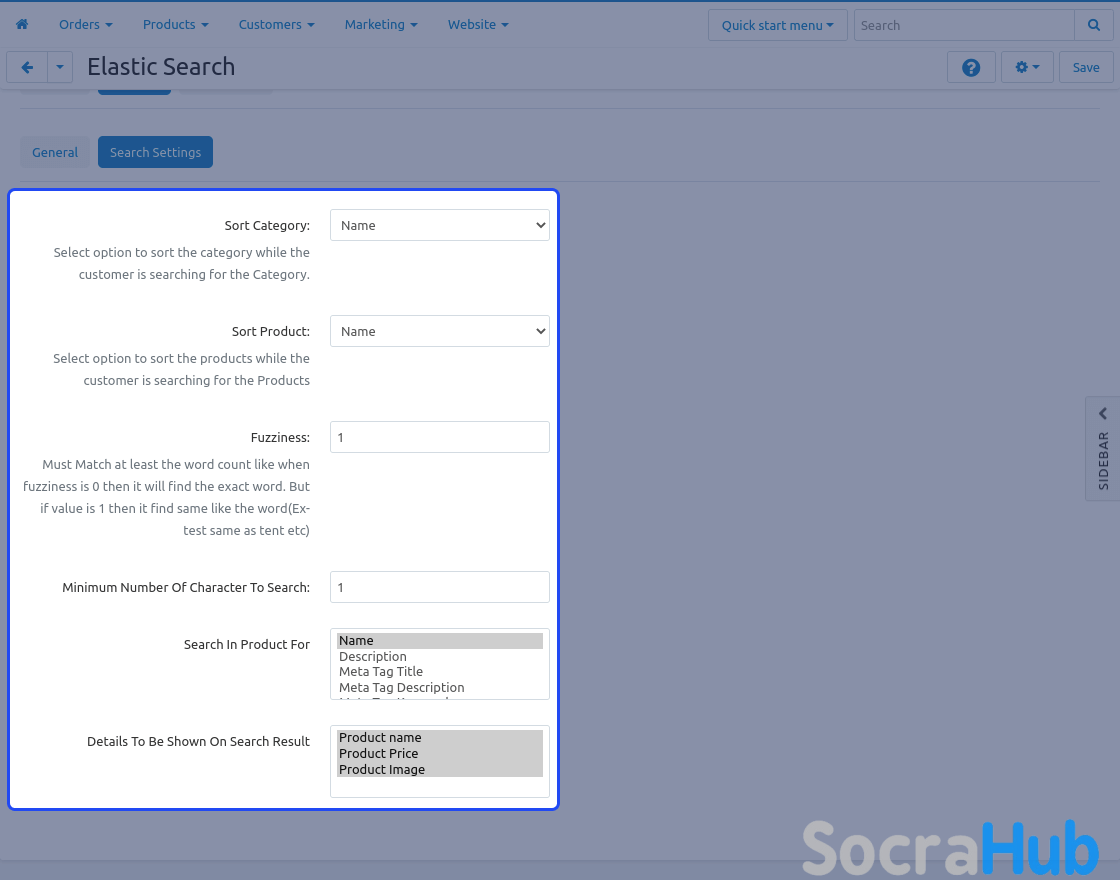1120x880 pixels.
Task: Open the help question mark icon
Action: 970,67
